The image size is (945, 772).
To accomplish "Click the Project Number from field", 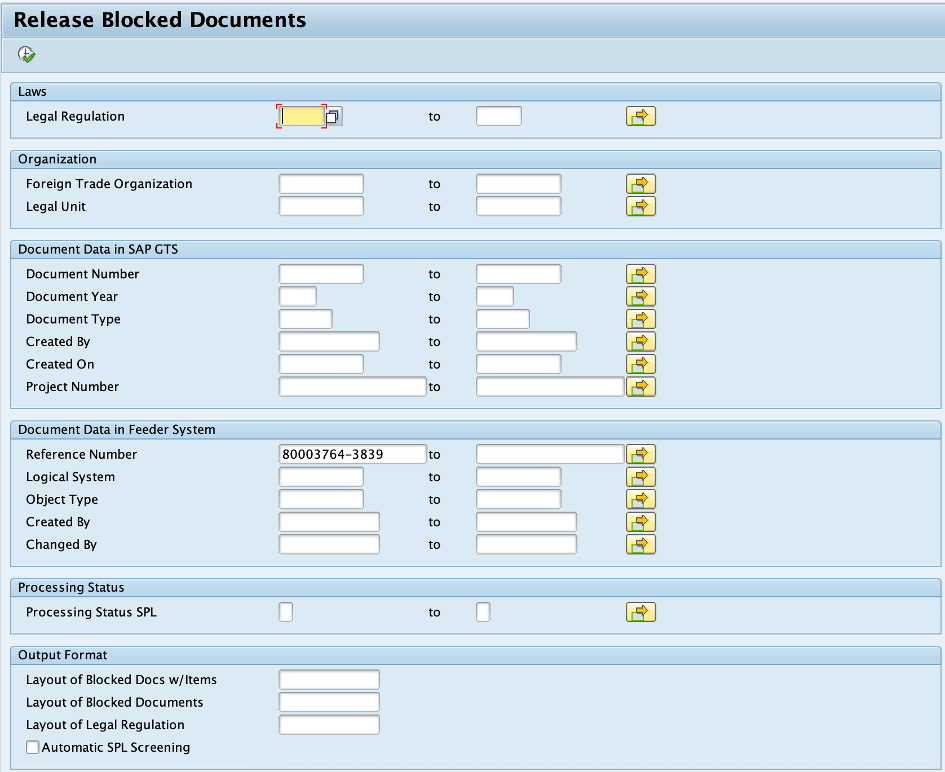I will [353, 387].
